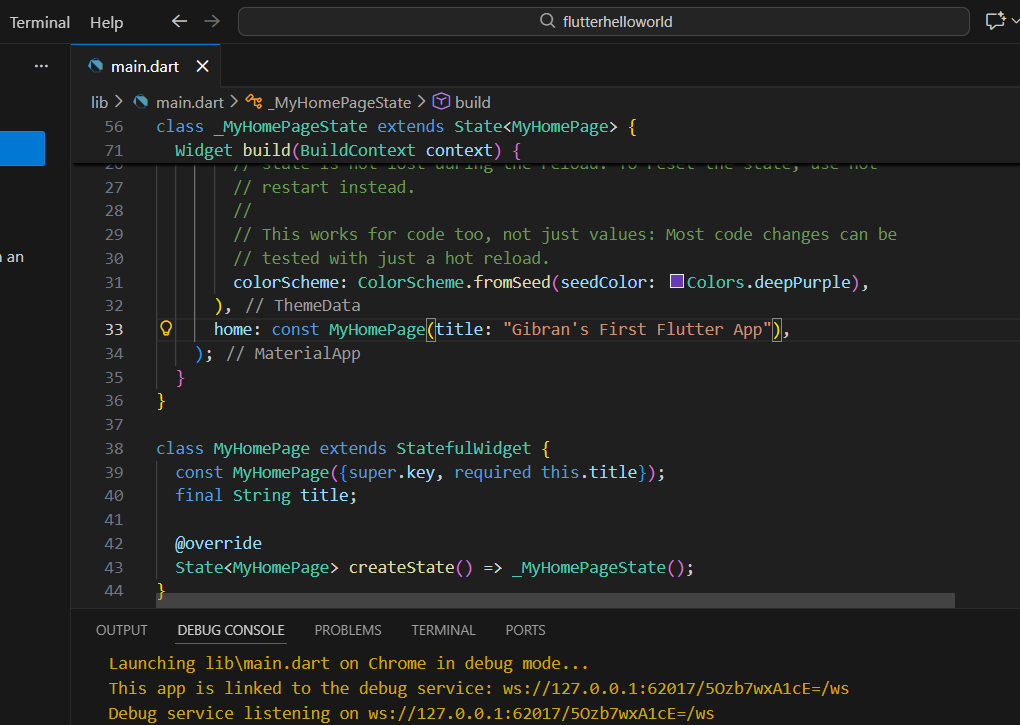The image size is (1020, 725).
Task: Click the build method cube icon in breadcrumbs
Action: click(x=442, y=102)
